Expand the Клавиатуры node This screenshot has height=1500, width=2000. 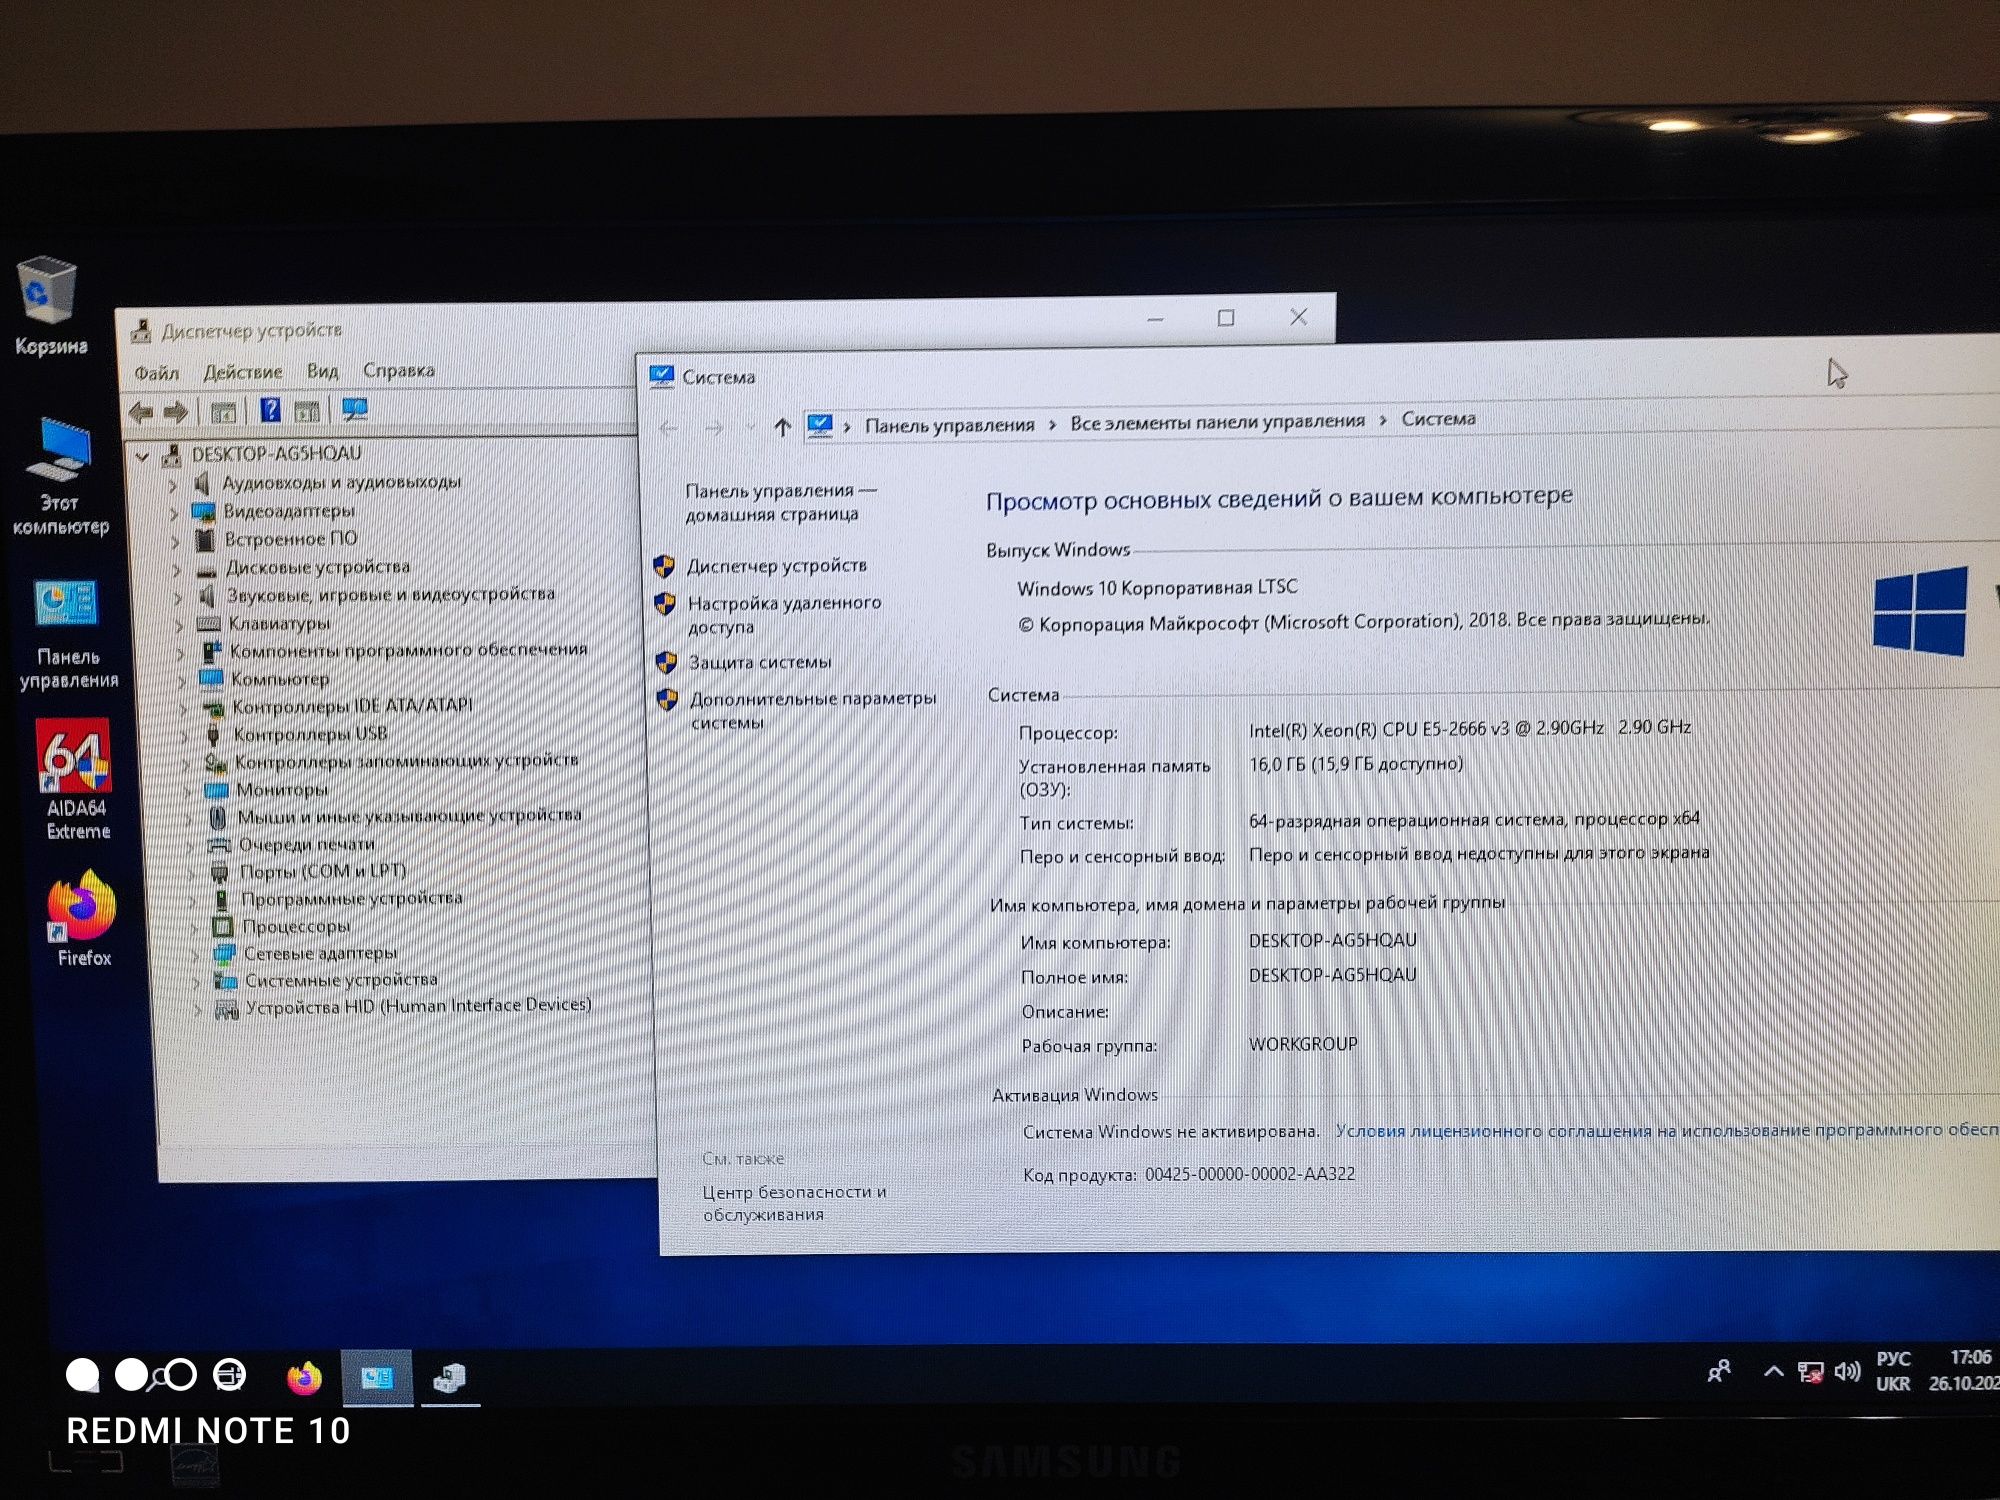click(x=179, y=625)
